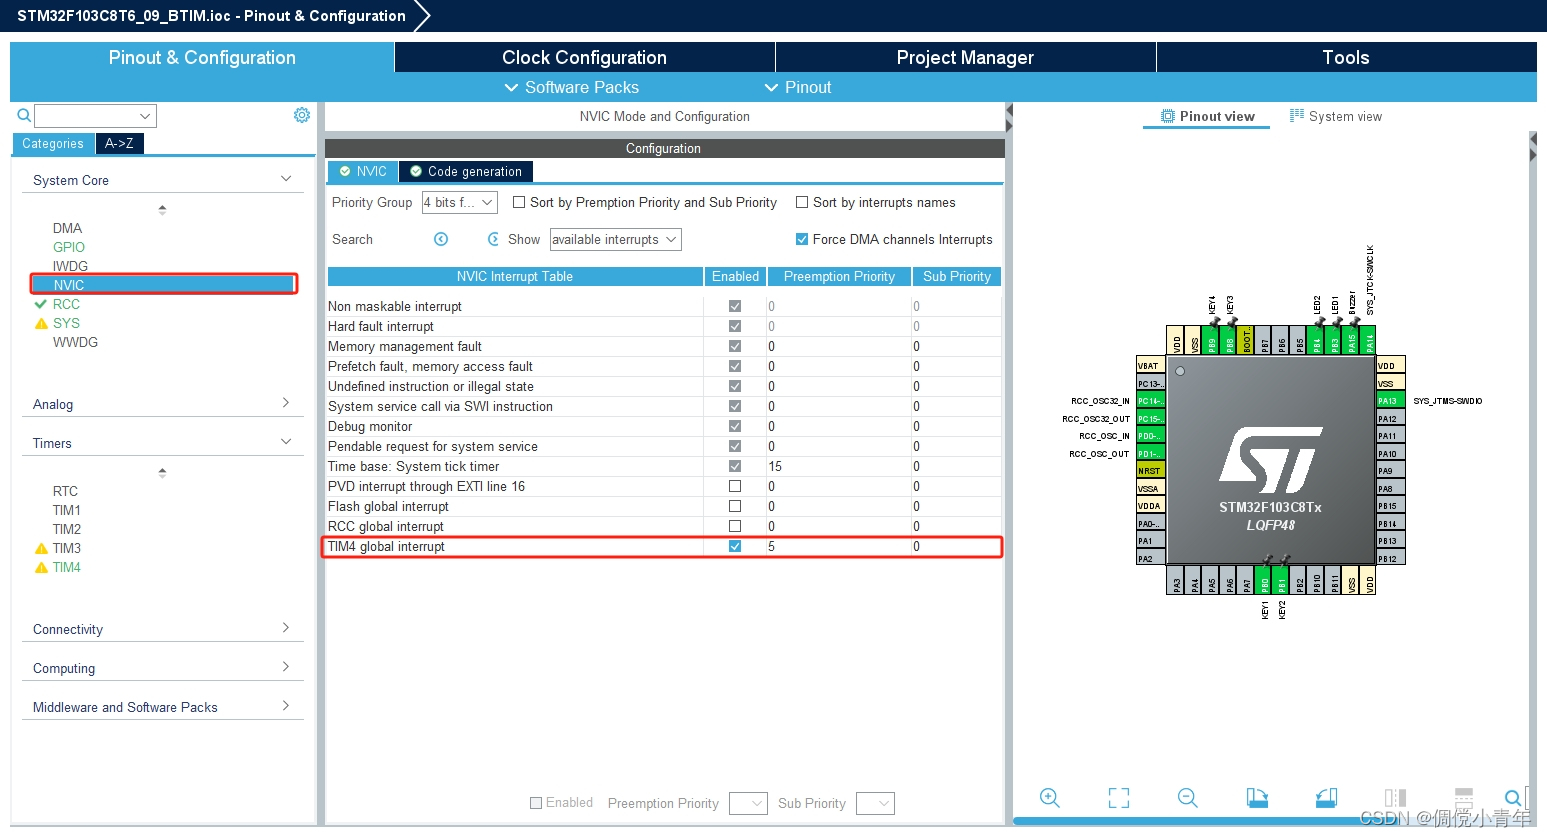The height and width of the screenshot is (837, 1547).
Task: Toggle Sort by interrupts names checkbox
Action: (802, 202)
